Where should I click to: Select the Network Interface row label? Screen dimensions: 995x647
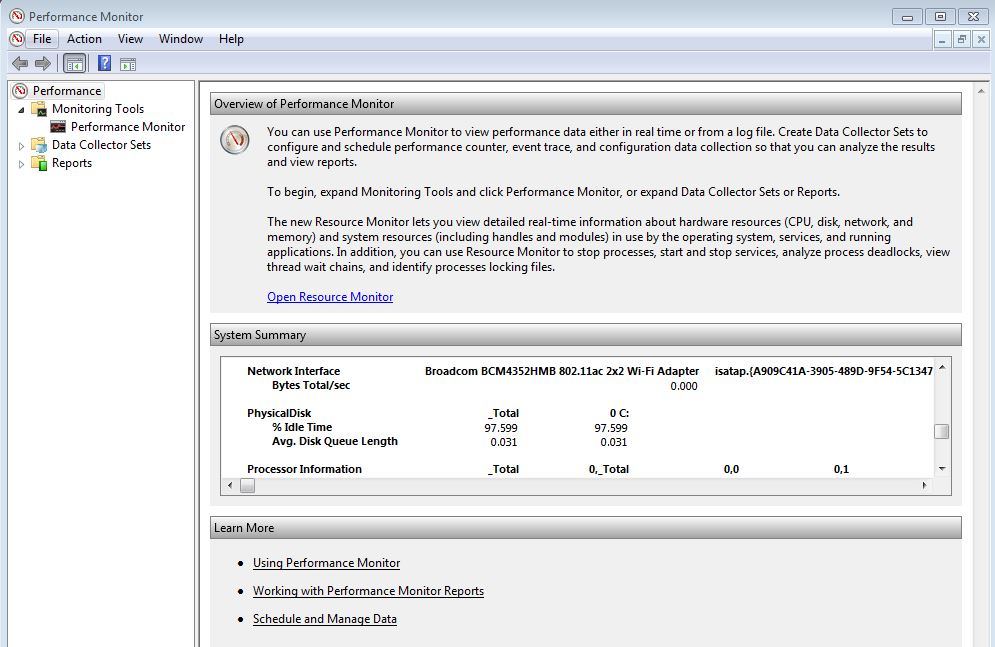[x=294, y=371]
